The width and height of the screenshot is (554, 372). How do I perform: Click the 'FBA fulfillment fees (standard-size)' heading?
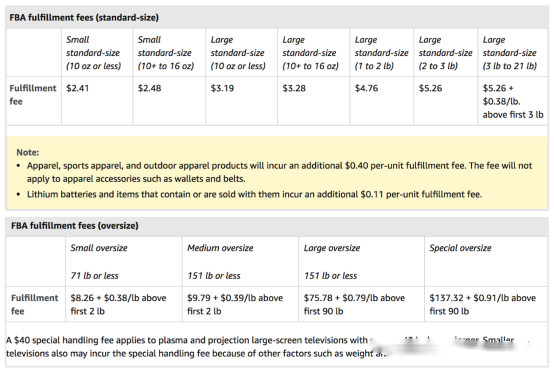84,17
